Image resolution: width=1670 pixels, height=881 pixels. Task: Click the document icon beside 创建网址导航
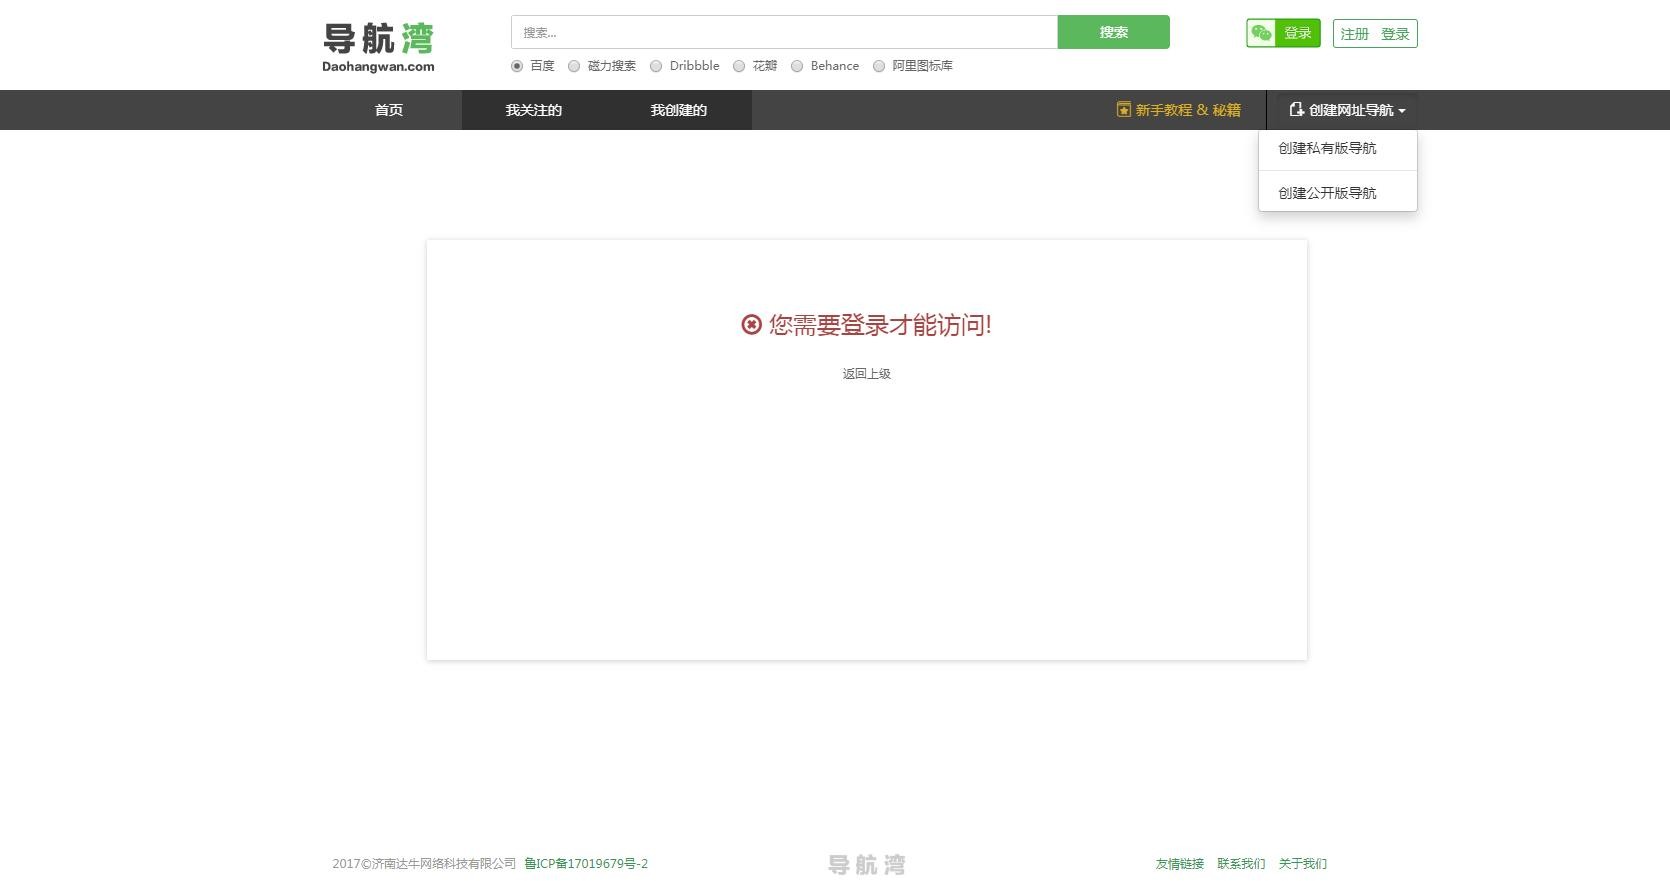(x=1296, y=110)
